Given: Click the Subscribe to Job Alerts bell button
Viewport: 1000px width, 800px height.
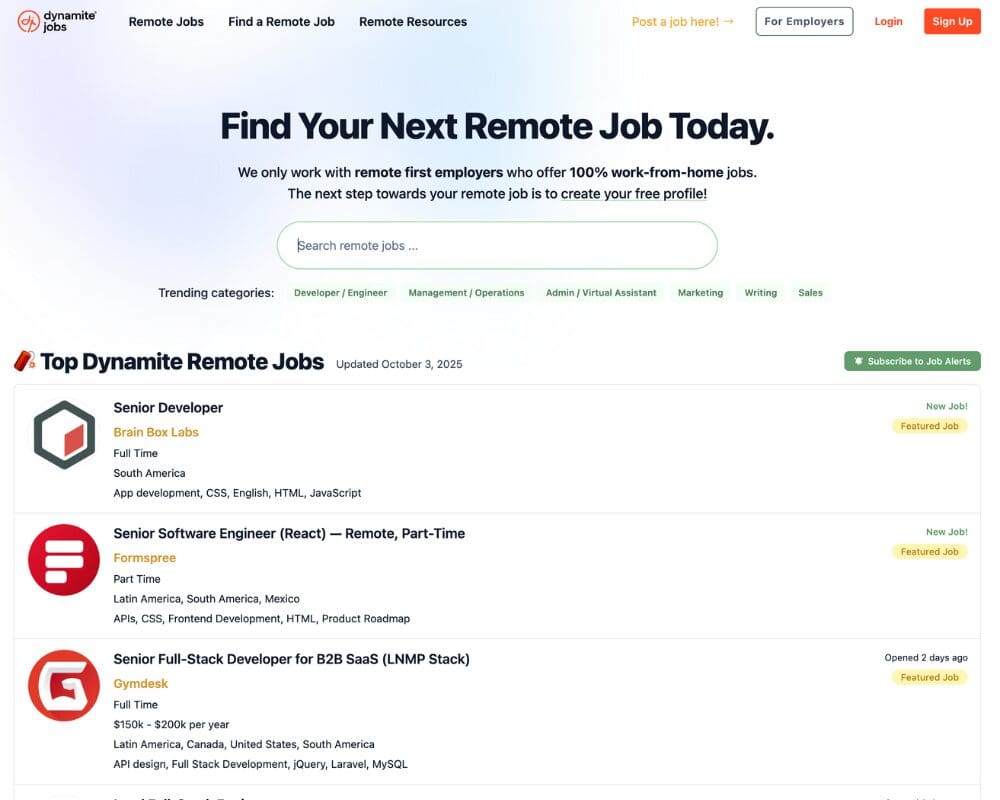Looking at the screenshot, I should (912, 361).
